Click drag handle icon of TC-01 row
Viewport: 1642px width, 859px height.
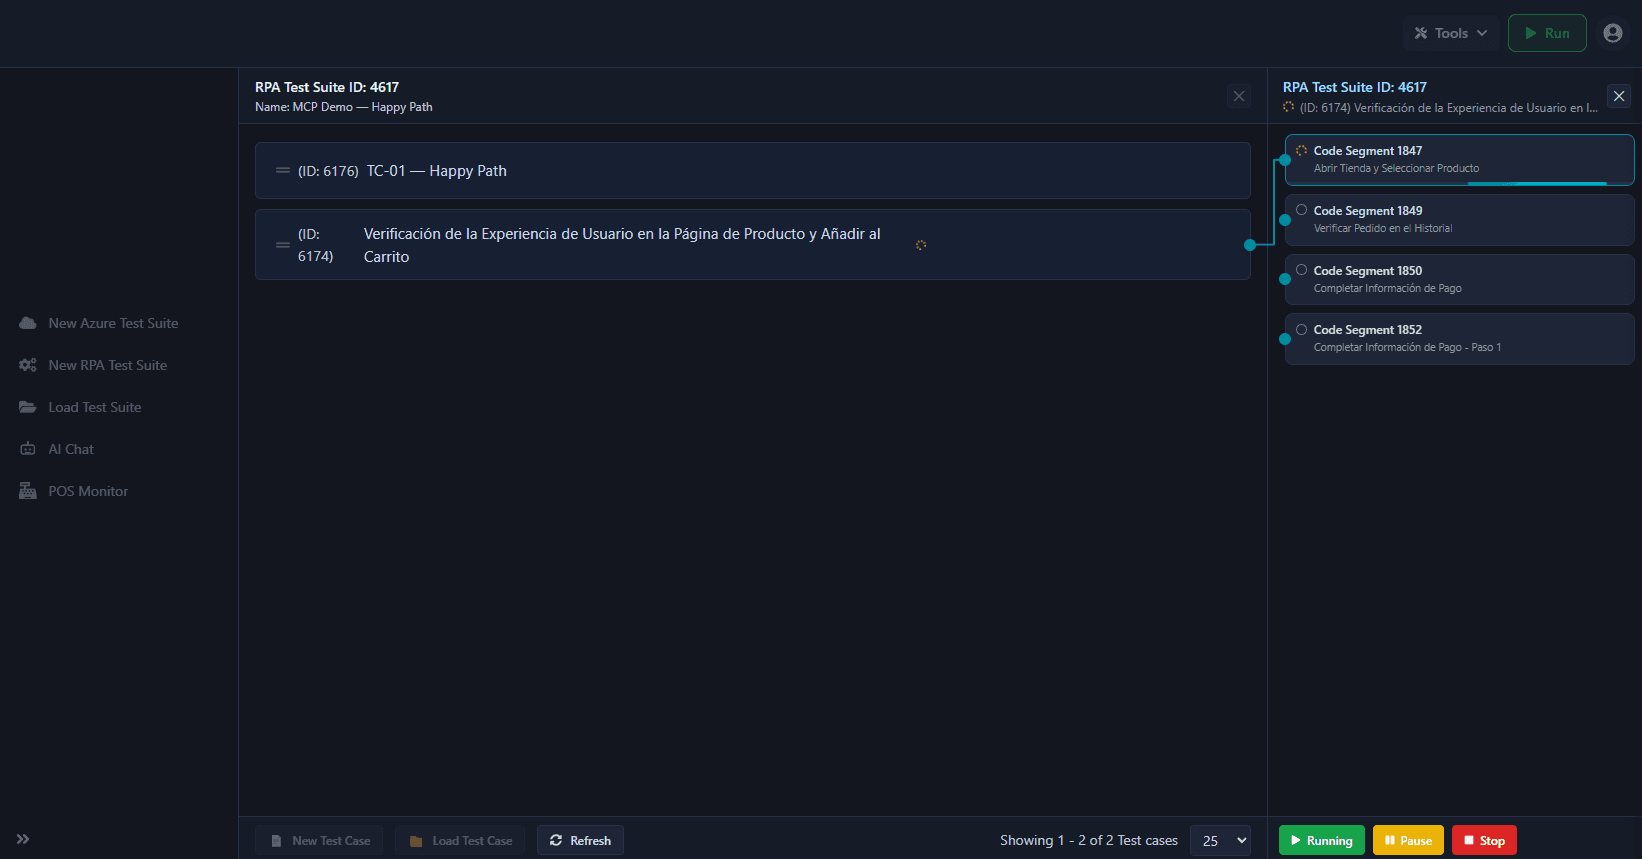(283, 171)
